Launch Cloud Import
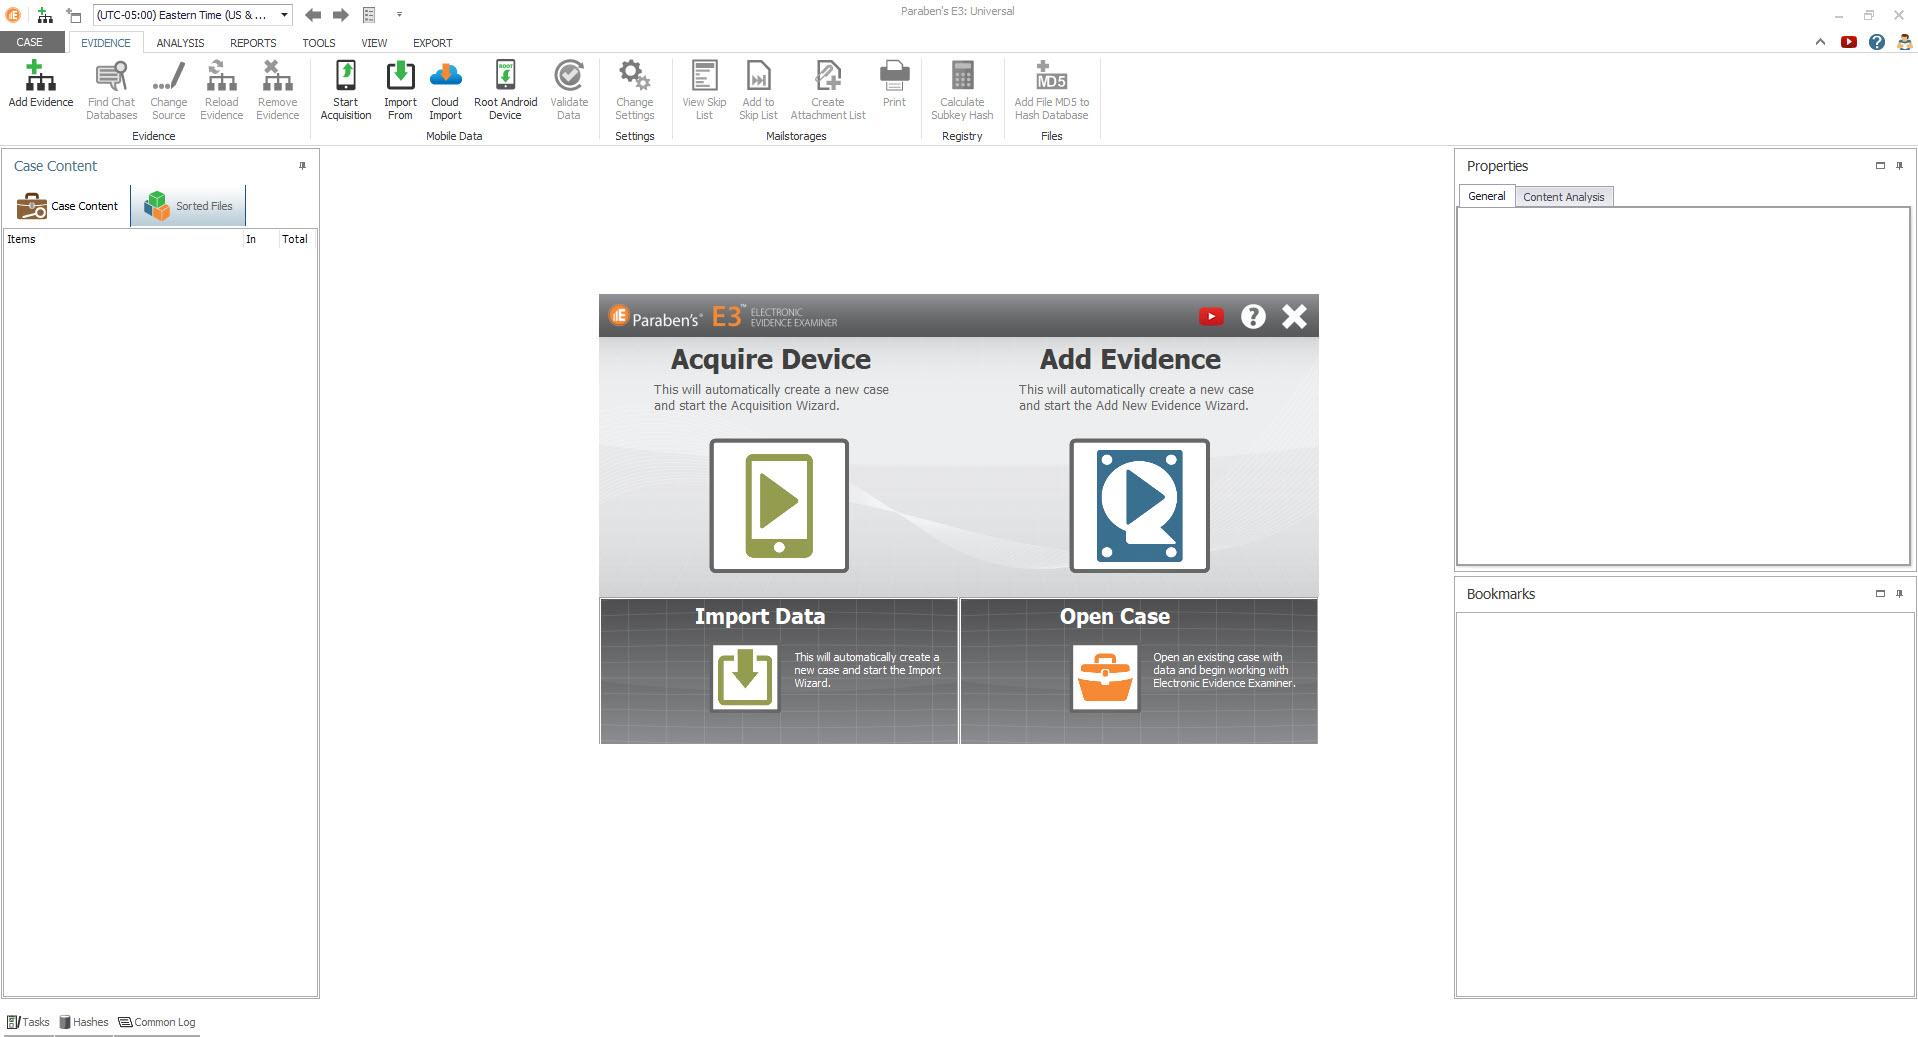The image size is (1918, 1037). pyautogui.click(x=445, y=90)
